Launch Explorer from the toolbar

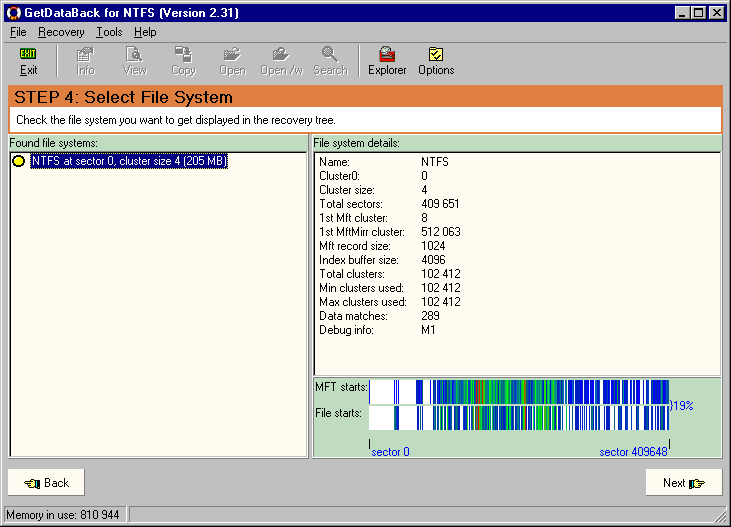tap(387, 61)
